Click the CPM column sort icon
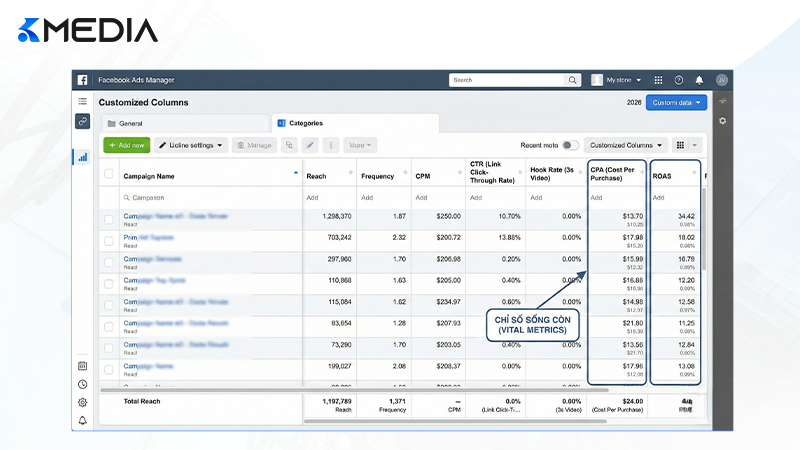Screen dimensions: 800x450 pyautogui.click(x=459, y=172)
